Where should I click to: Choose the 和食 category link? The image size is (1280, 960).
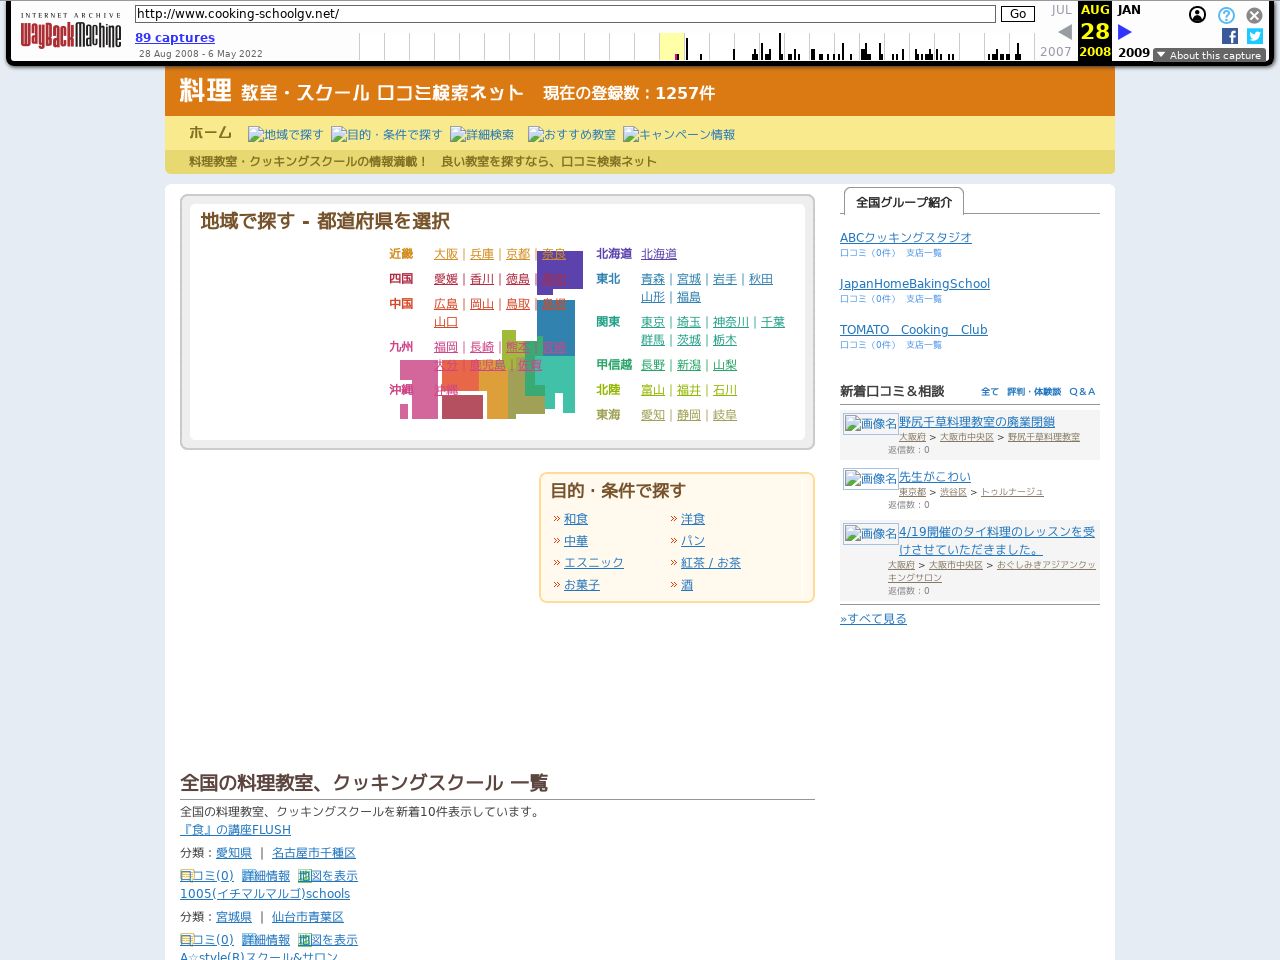click(x=576, y=519)
